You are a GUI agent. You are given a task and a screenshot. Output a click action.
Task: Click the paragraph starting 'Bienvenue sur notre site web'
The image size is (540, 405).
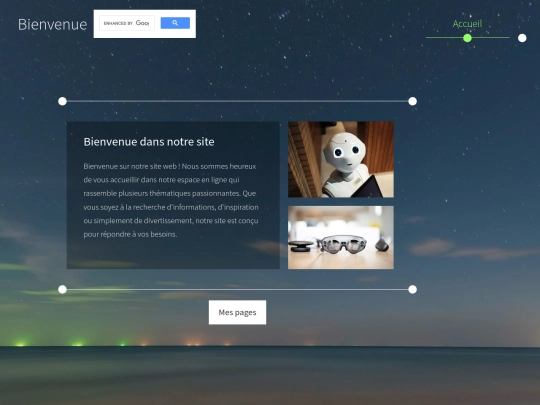point(171,200)
